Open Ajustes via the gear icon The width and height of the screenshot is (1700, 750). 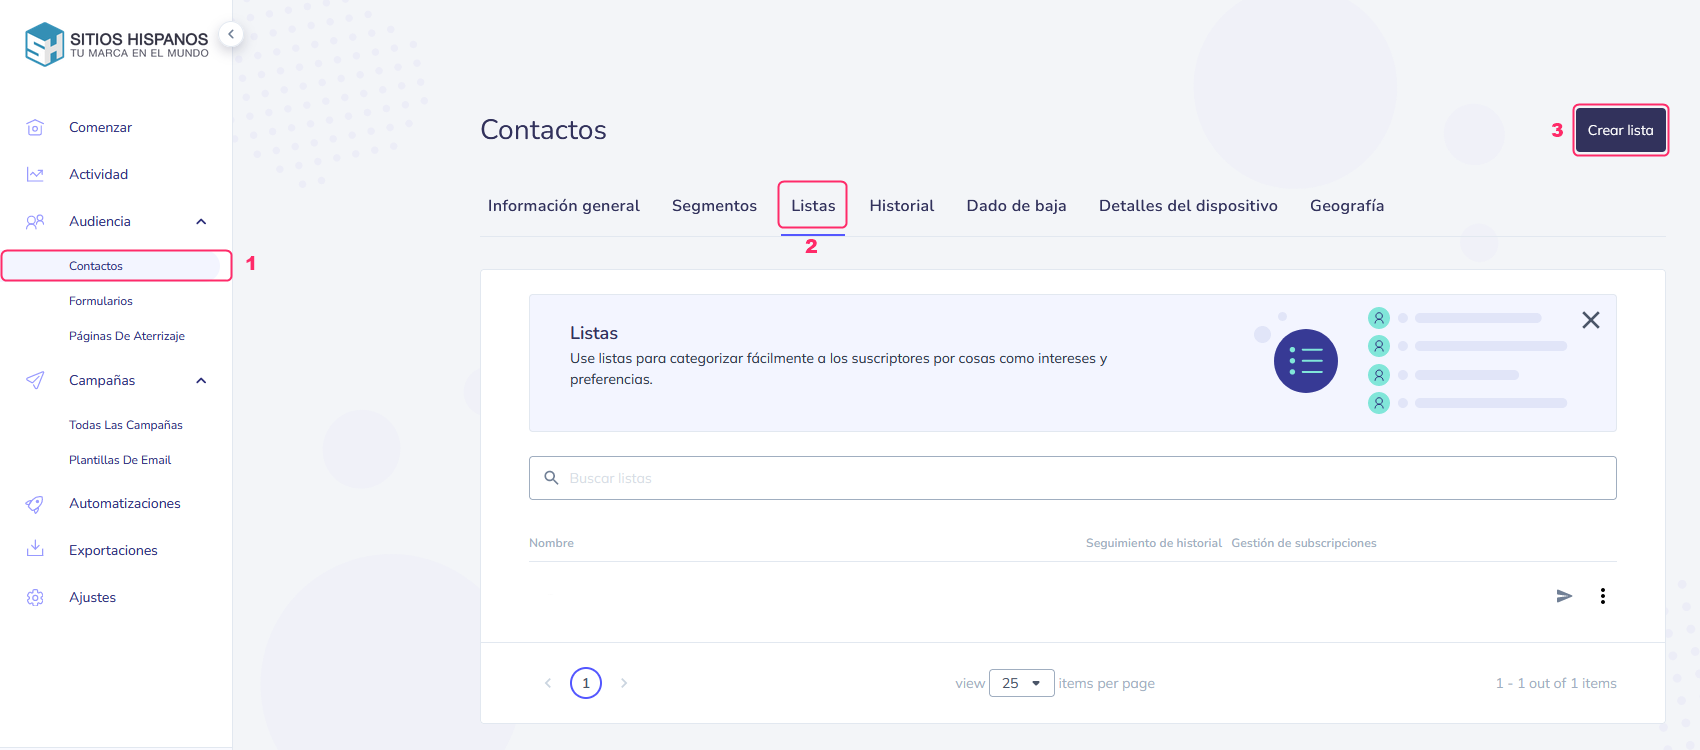point(35,597)
